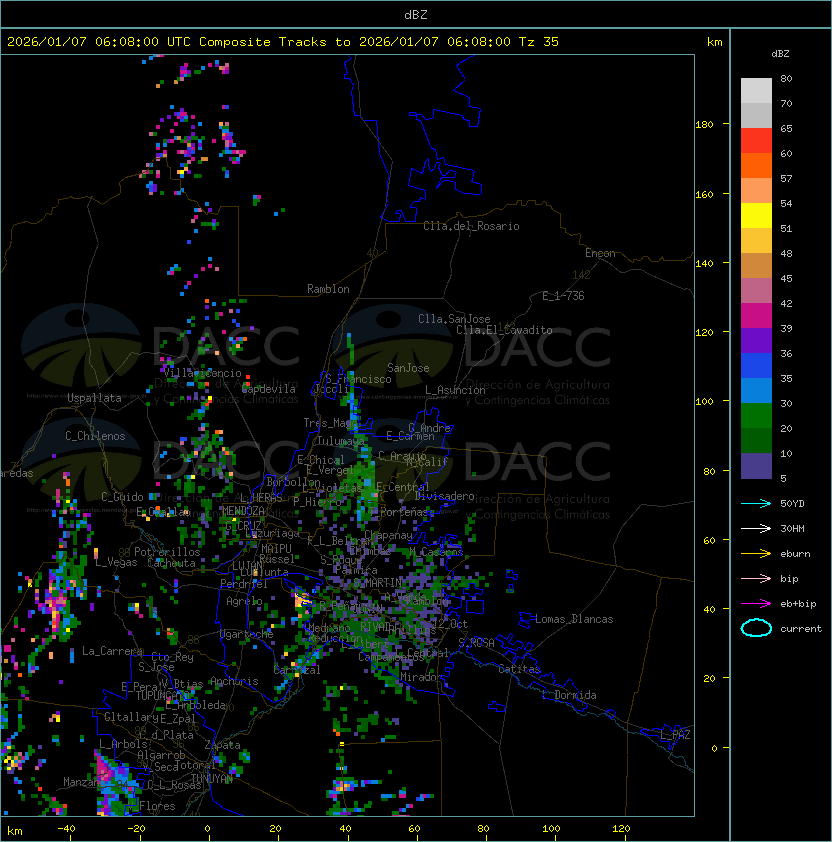Click the MENDOZA city label on map
This screenshot has width=832, height=842.
pyautogui.click(x=244, y=511)
